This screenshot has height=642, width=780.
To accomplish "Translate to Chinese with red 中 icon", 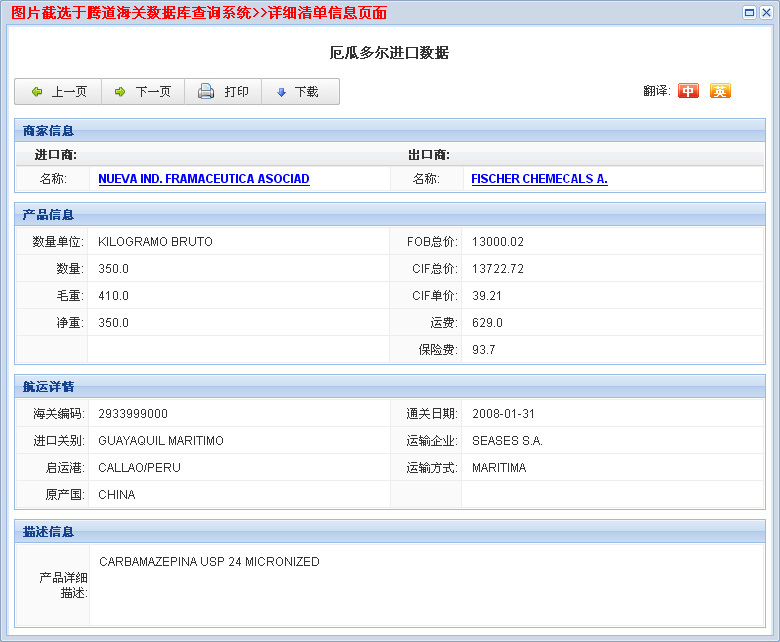I will point(688,91).
